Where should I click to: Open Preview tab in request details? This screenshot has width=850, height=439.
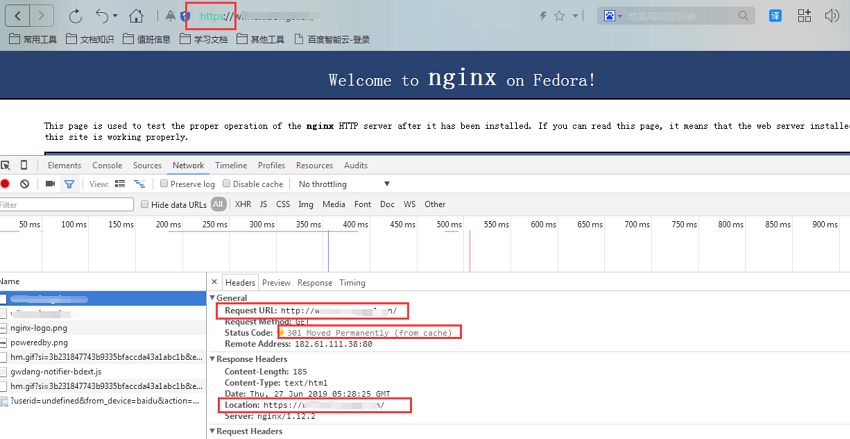276,283
